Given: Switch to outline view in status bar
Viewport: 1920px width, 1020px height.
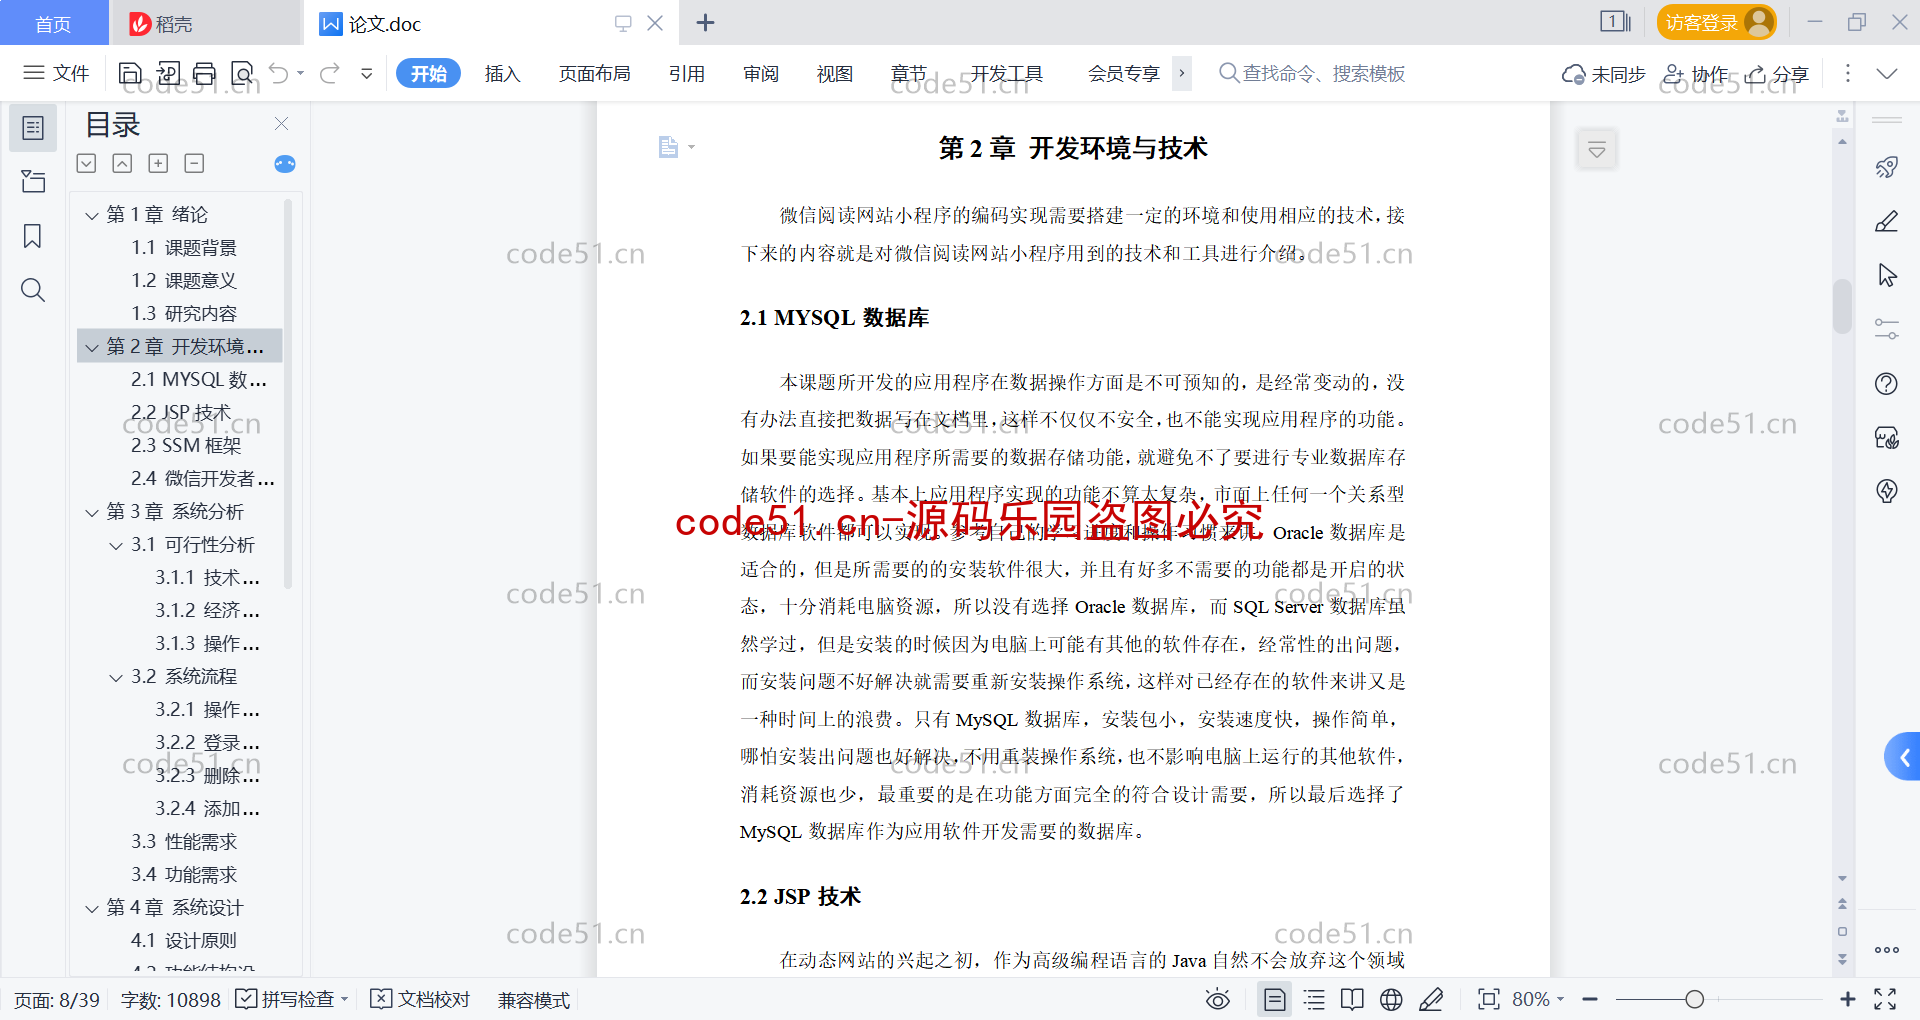Looking at the screenshot, I should (x=1314, y=999).
